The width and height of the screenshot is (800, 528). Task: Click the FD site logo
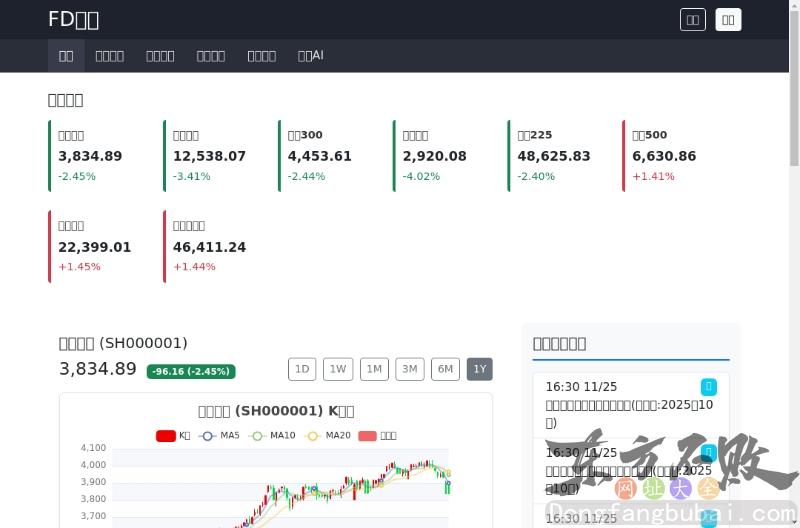click(x=73, y=19)
